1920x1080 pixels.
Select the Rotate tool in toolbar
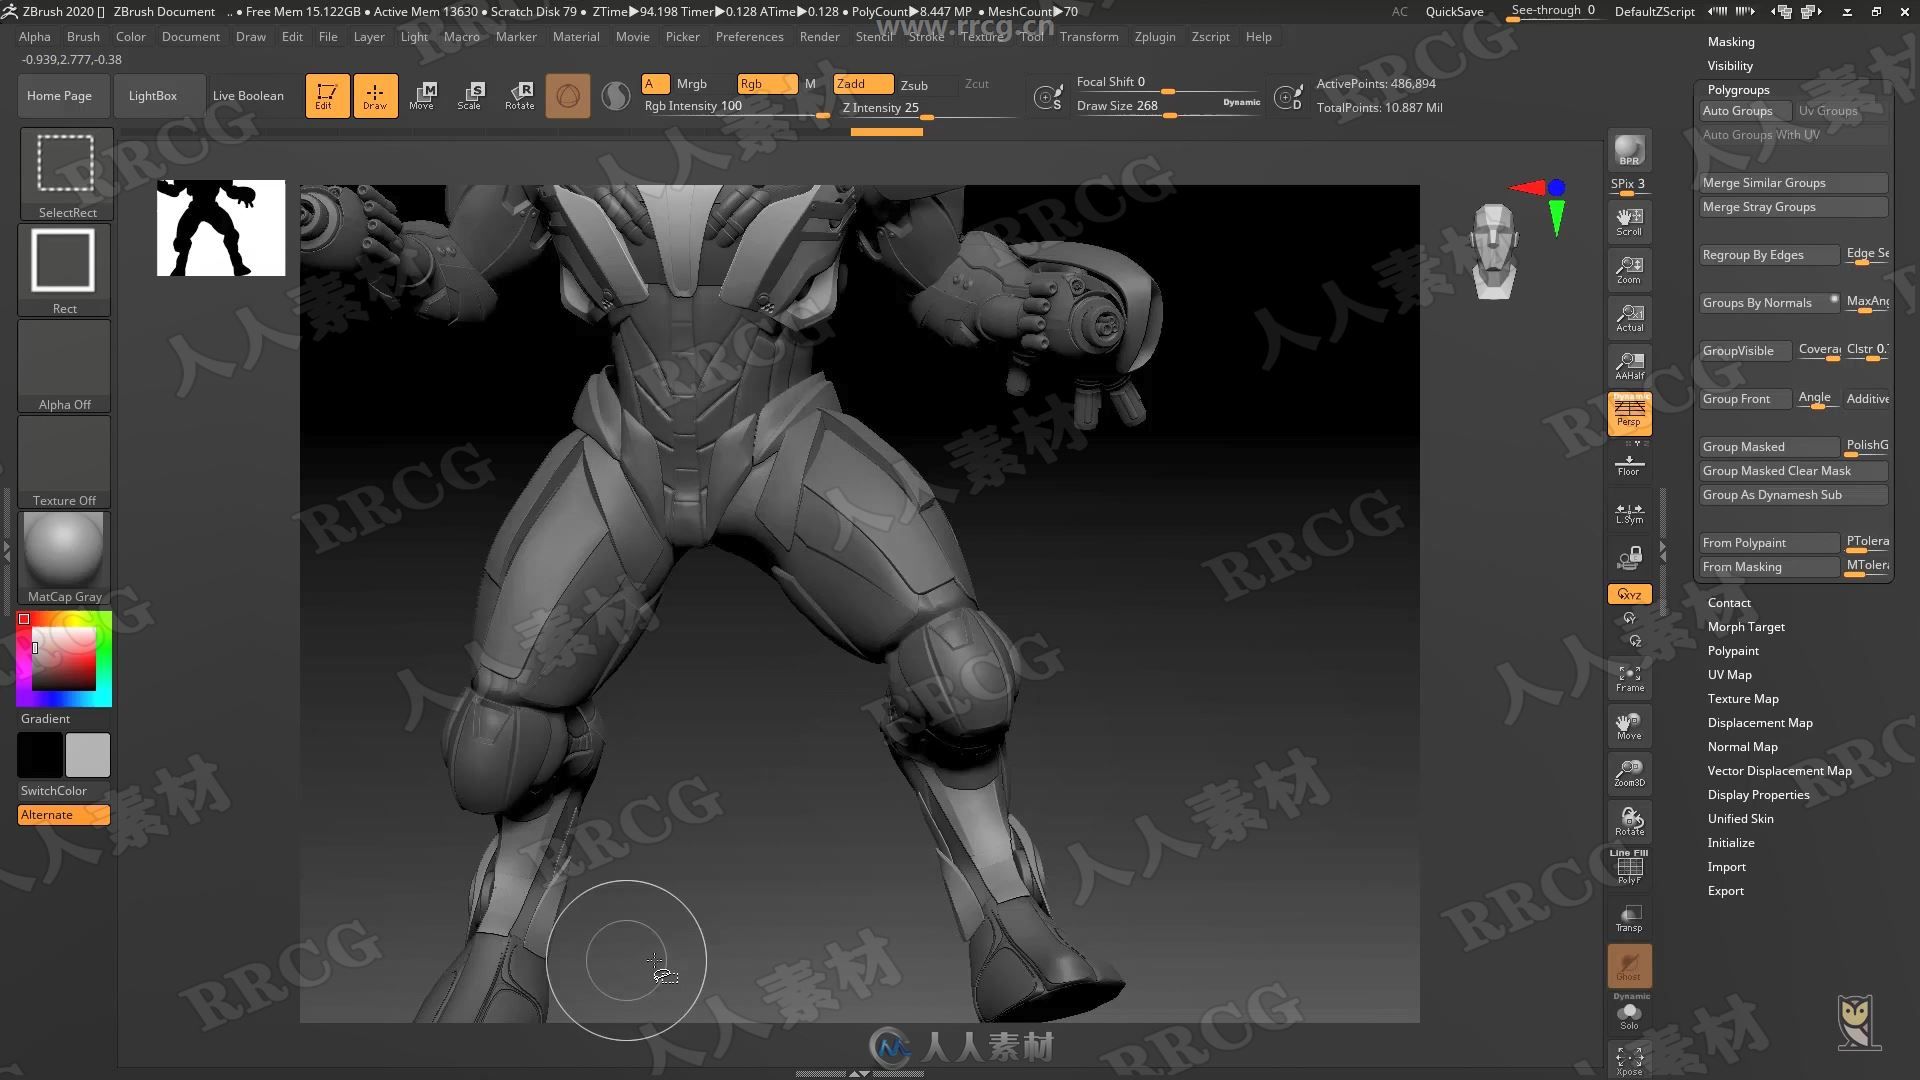520,95
